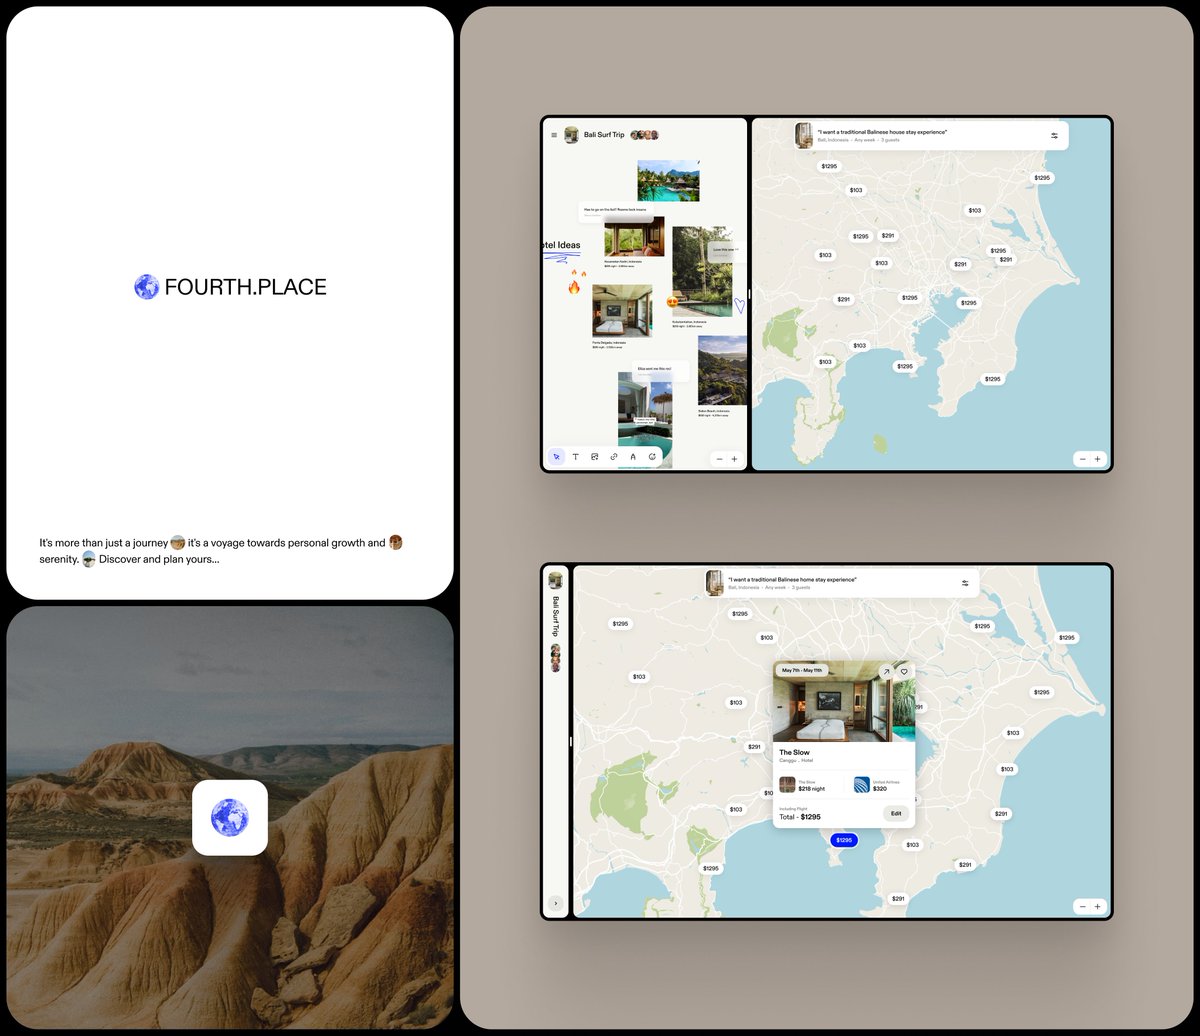Image resolution: width=1200 pixels, height=1036 pixels.
Task: Click the FOURTH.PLACE wordmark
Action: pos(245,287)
